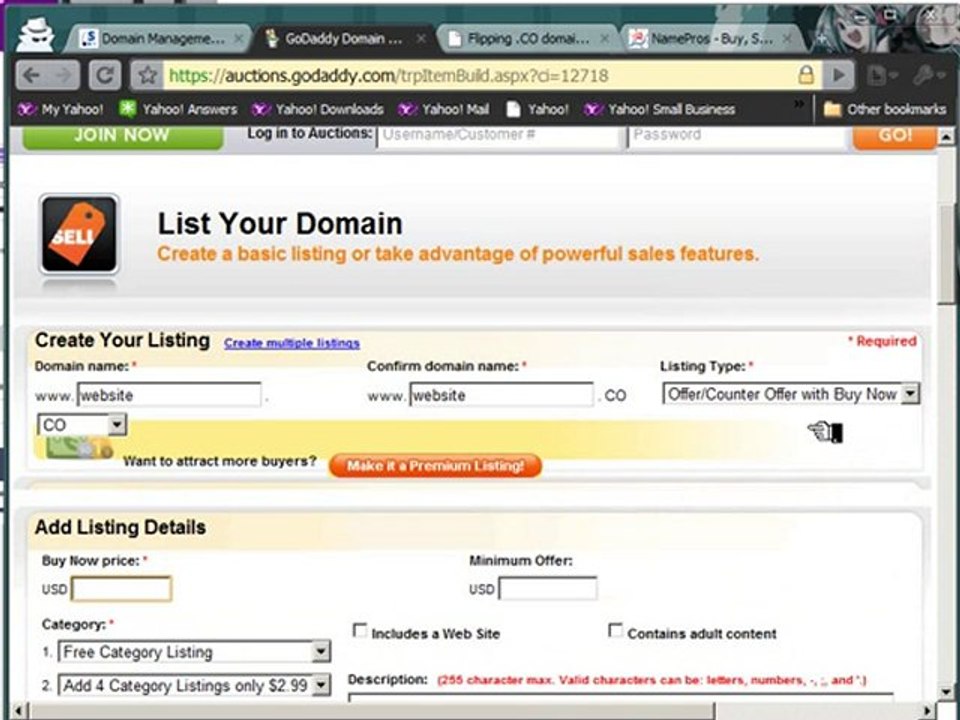
Task: Reload the page with the refresh icon
Action: tap(105, 75)
